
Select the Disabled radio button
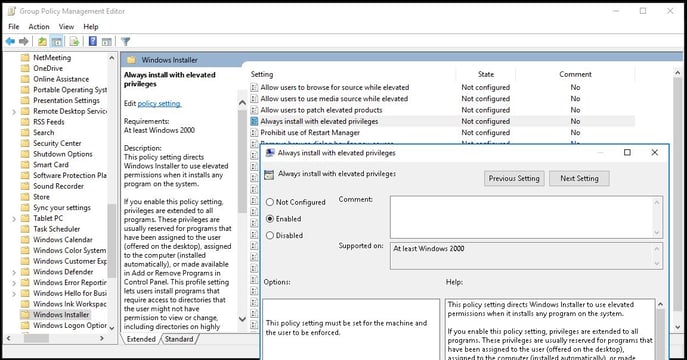coord(270,235)
